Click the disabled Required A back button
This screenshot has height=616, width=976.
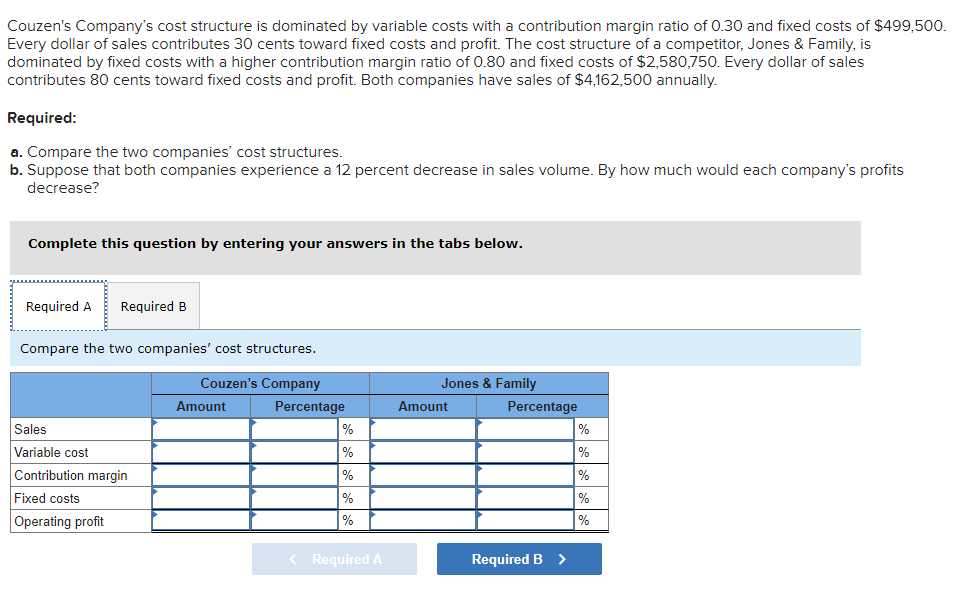[334, 558]
